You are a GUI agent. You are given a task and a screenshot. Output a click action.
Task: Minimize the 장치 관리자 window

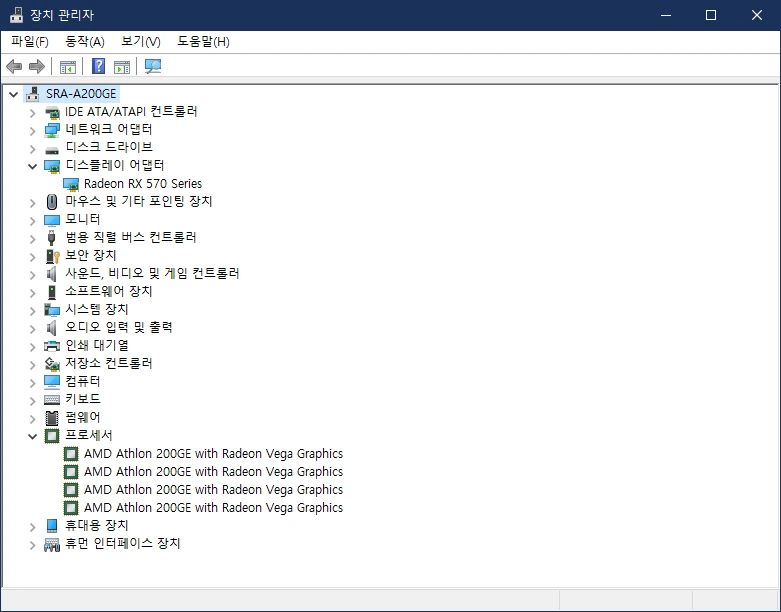pyautogui.click(x=665, y=15)
